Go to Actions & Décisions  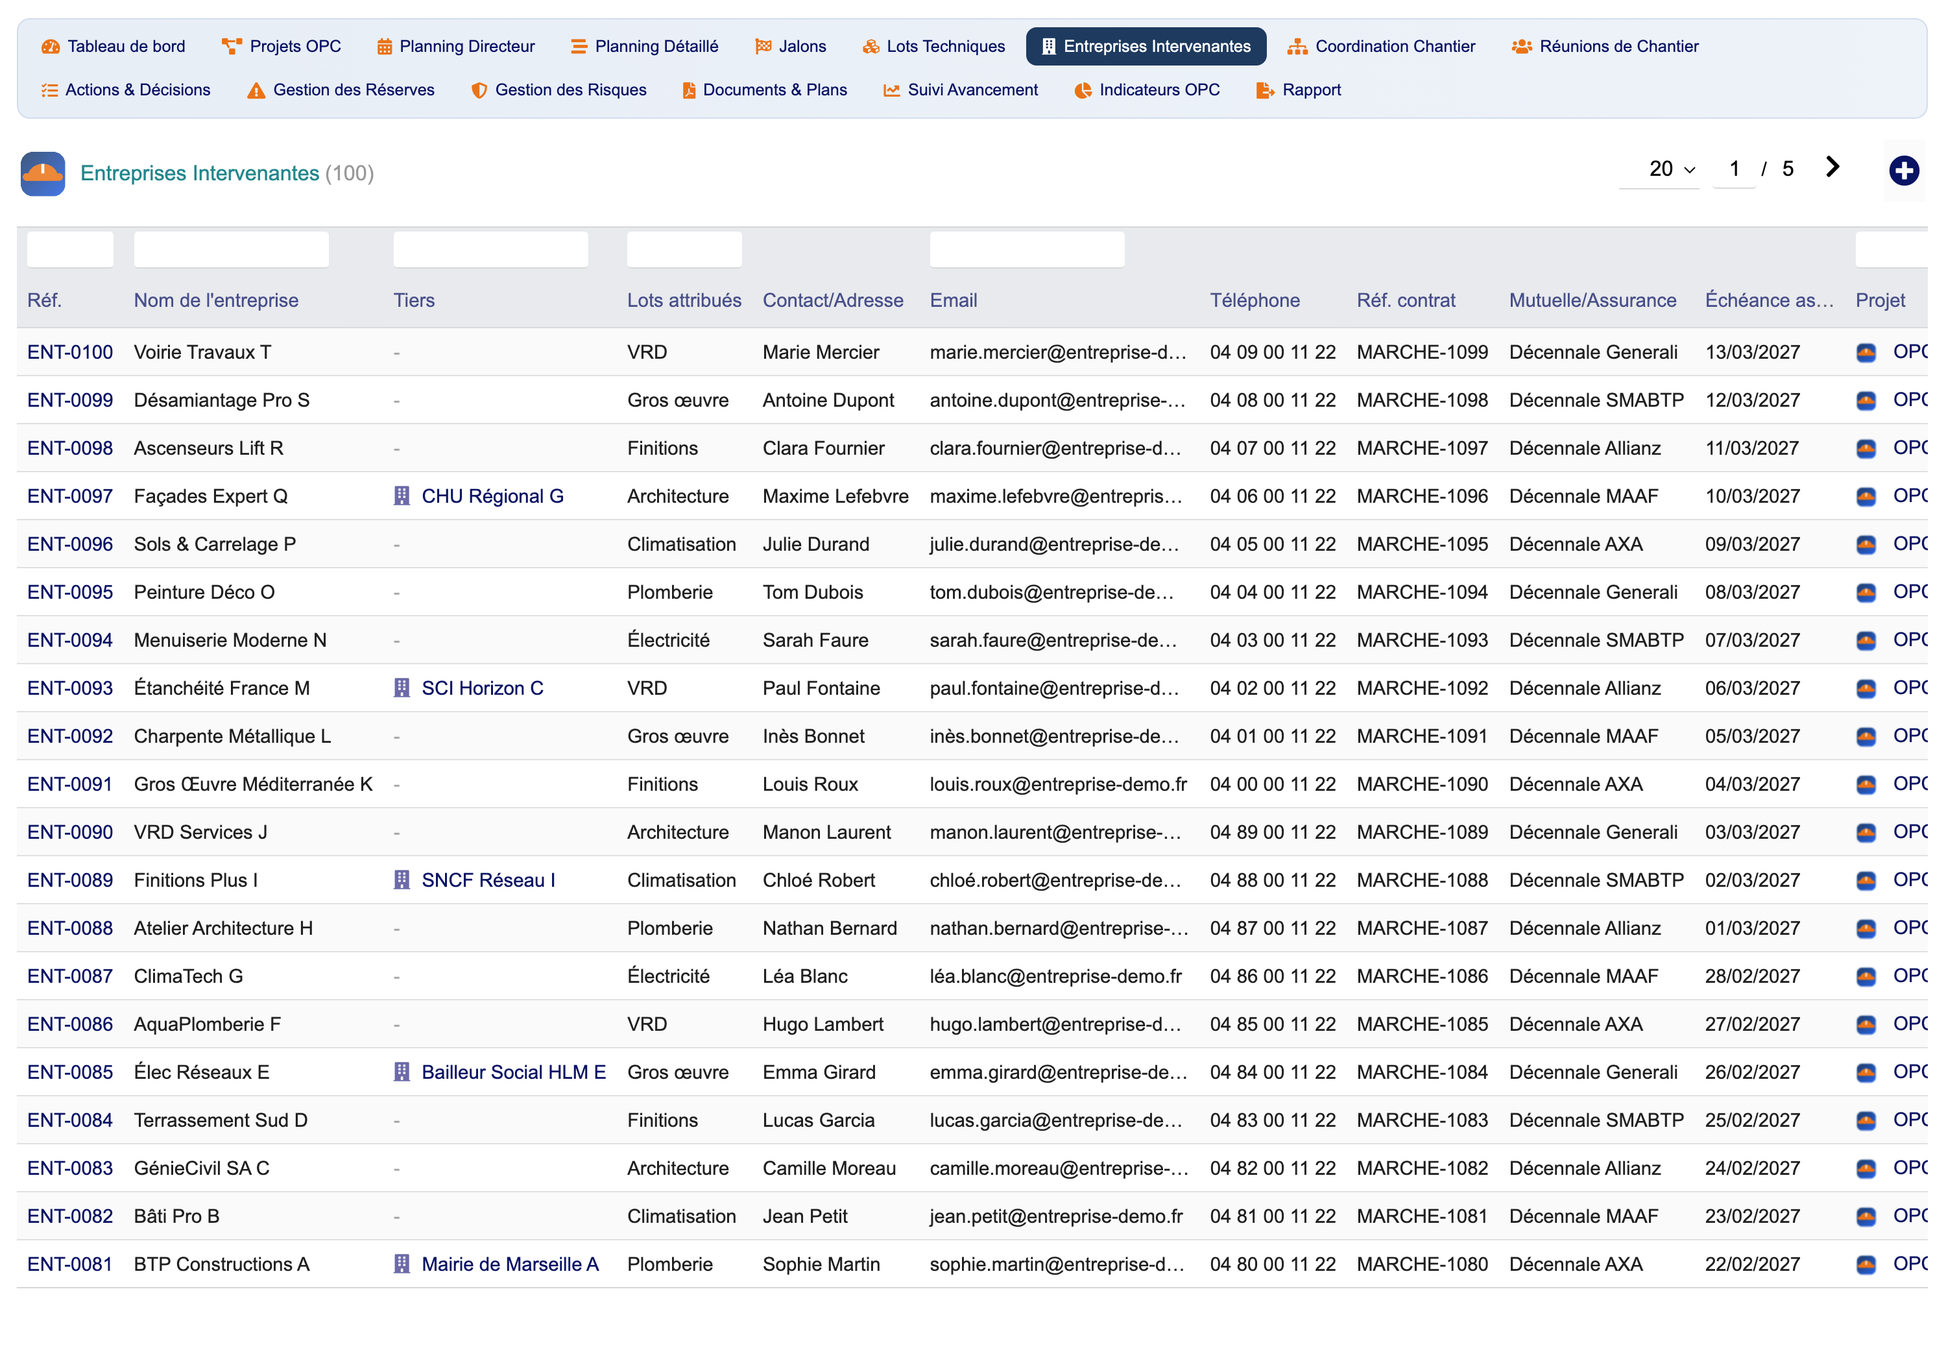click(126, 90)
